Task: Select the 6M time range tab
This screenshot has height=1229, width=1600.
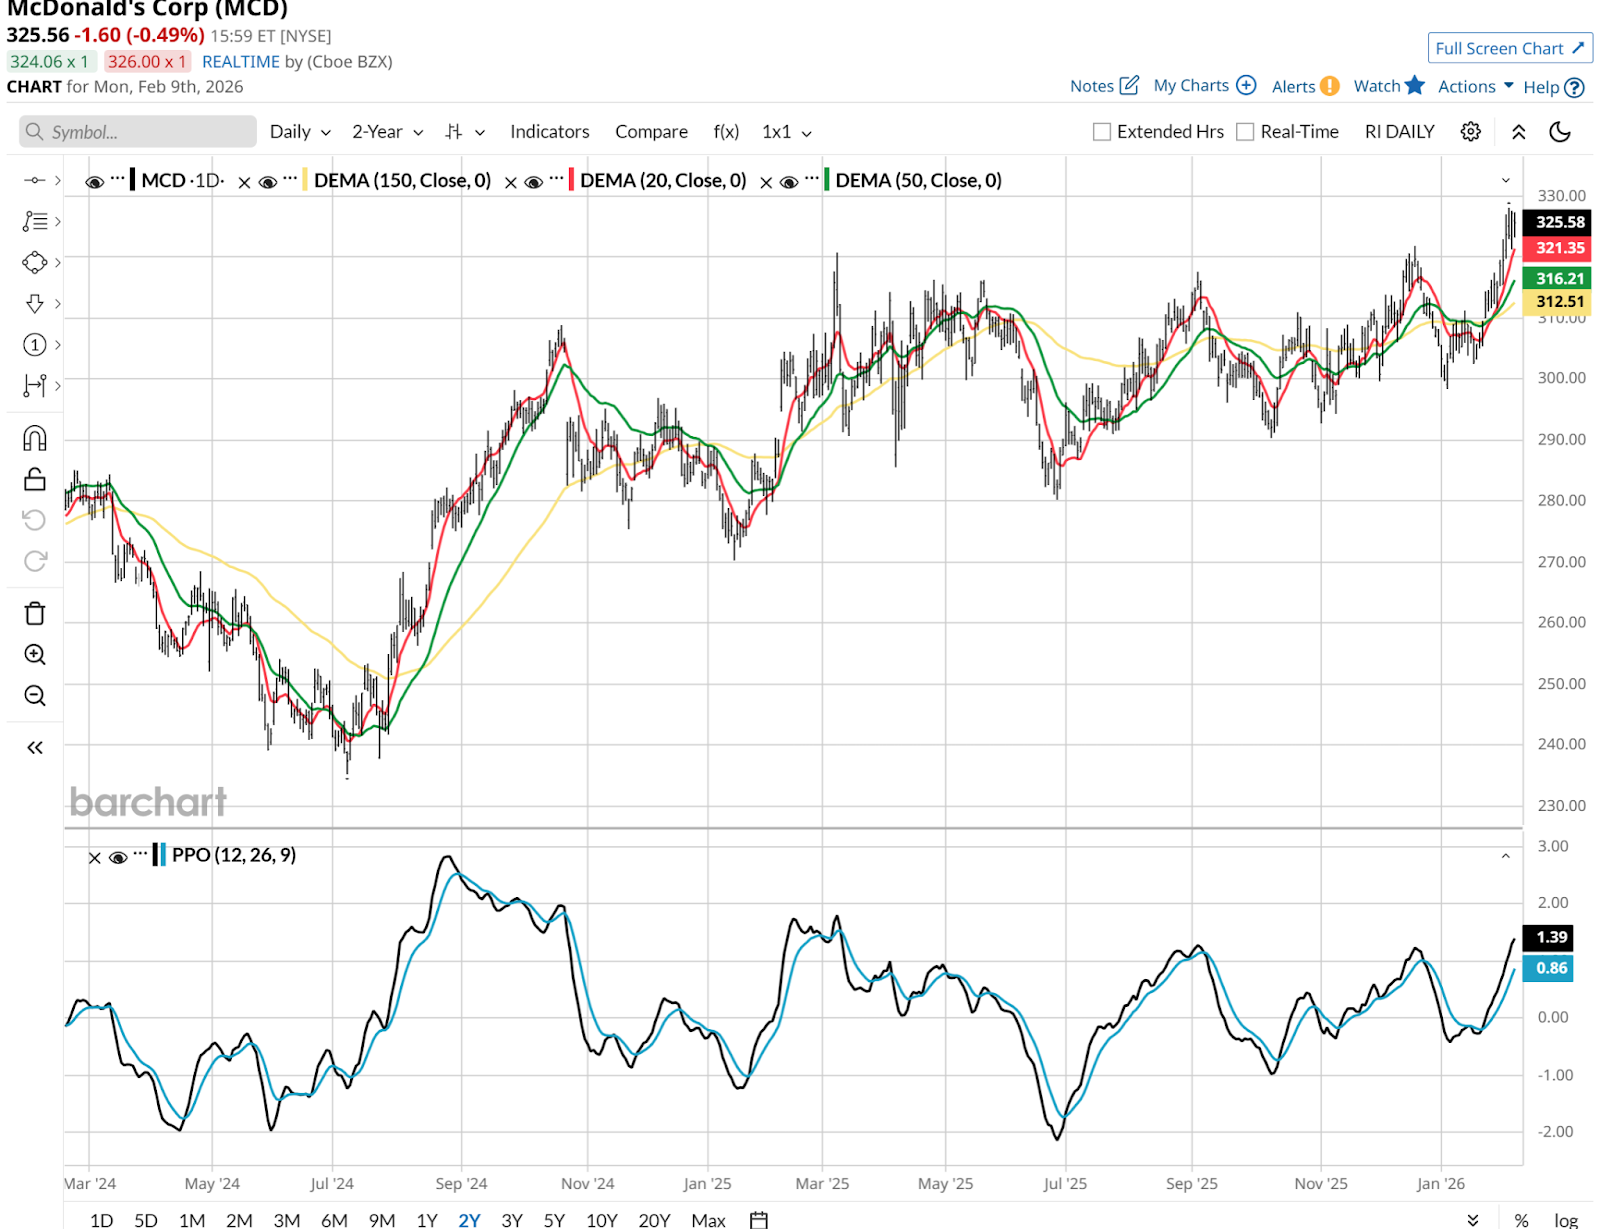Action: (334, 1220)
